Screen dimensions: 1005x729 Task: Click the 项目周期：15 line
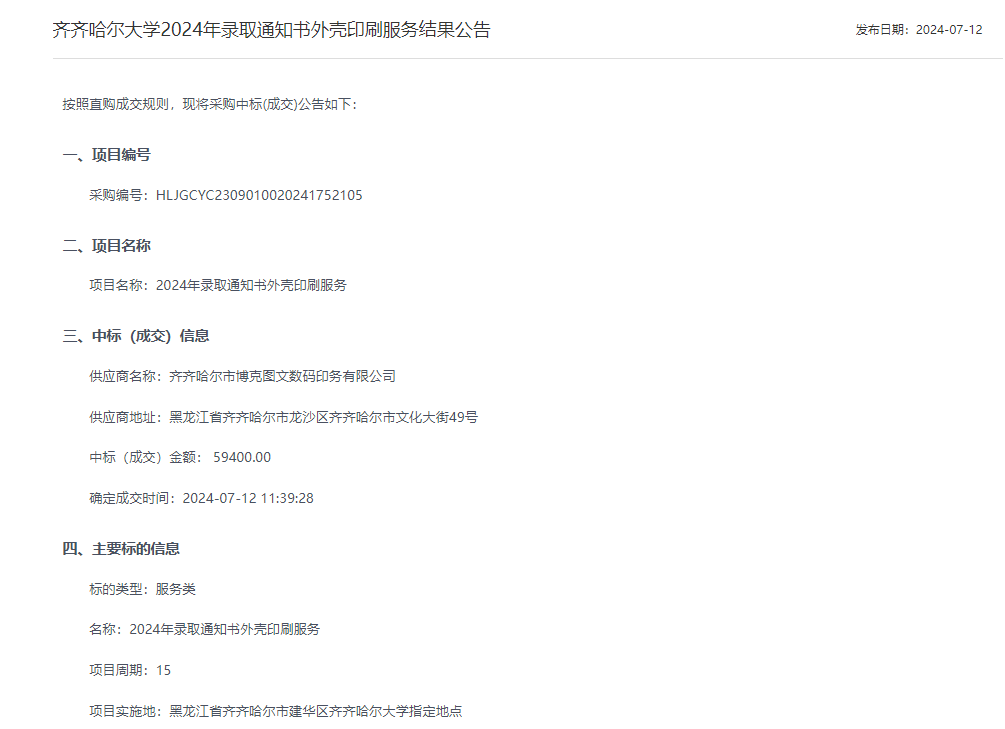(x=131, y=670)
